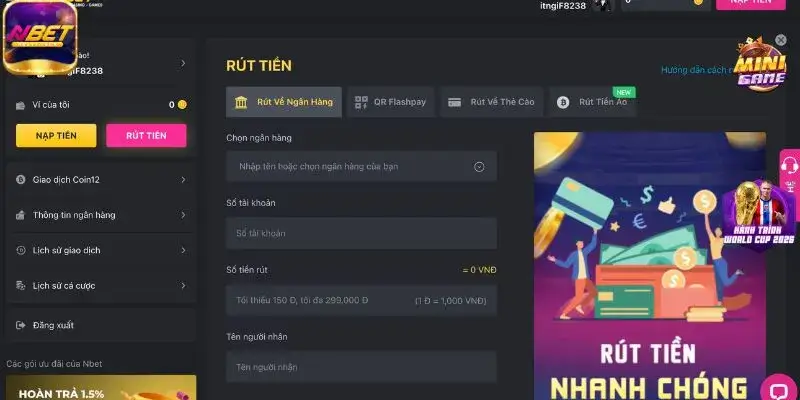Expand the Lịch sử giao dịch chevron
Image resolution: width=800 pixels, height=400 pixels.
tap(183, 251)
